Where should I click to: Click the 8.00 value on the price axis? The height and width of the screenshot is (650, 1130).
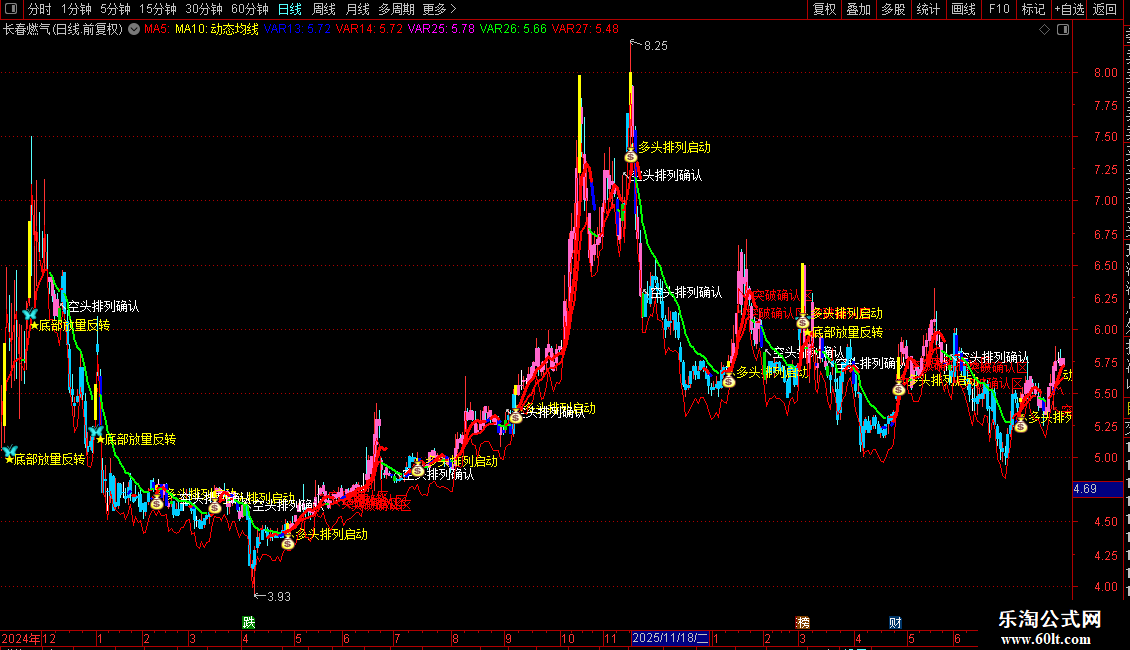point(1105,73)
